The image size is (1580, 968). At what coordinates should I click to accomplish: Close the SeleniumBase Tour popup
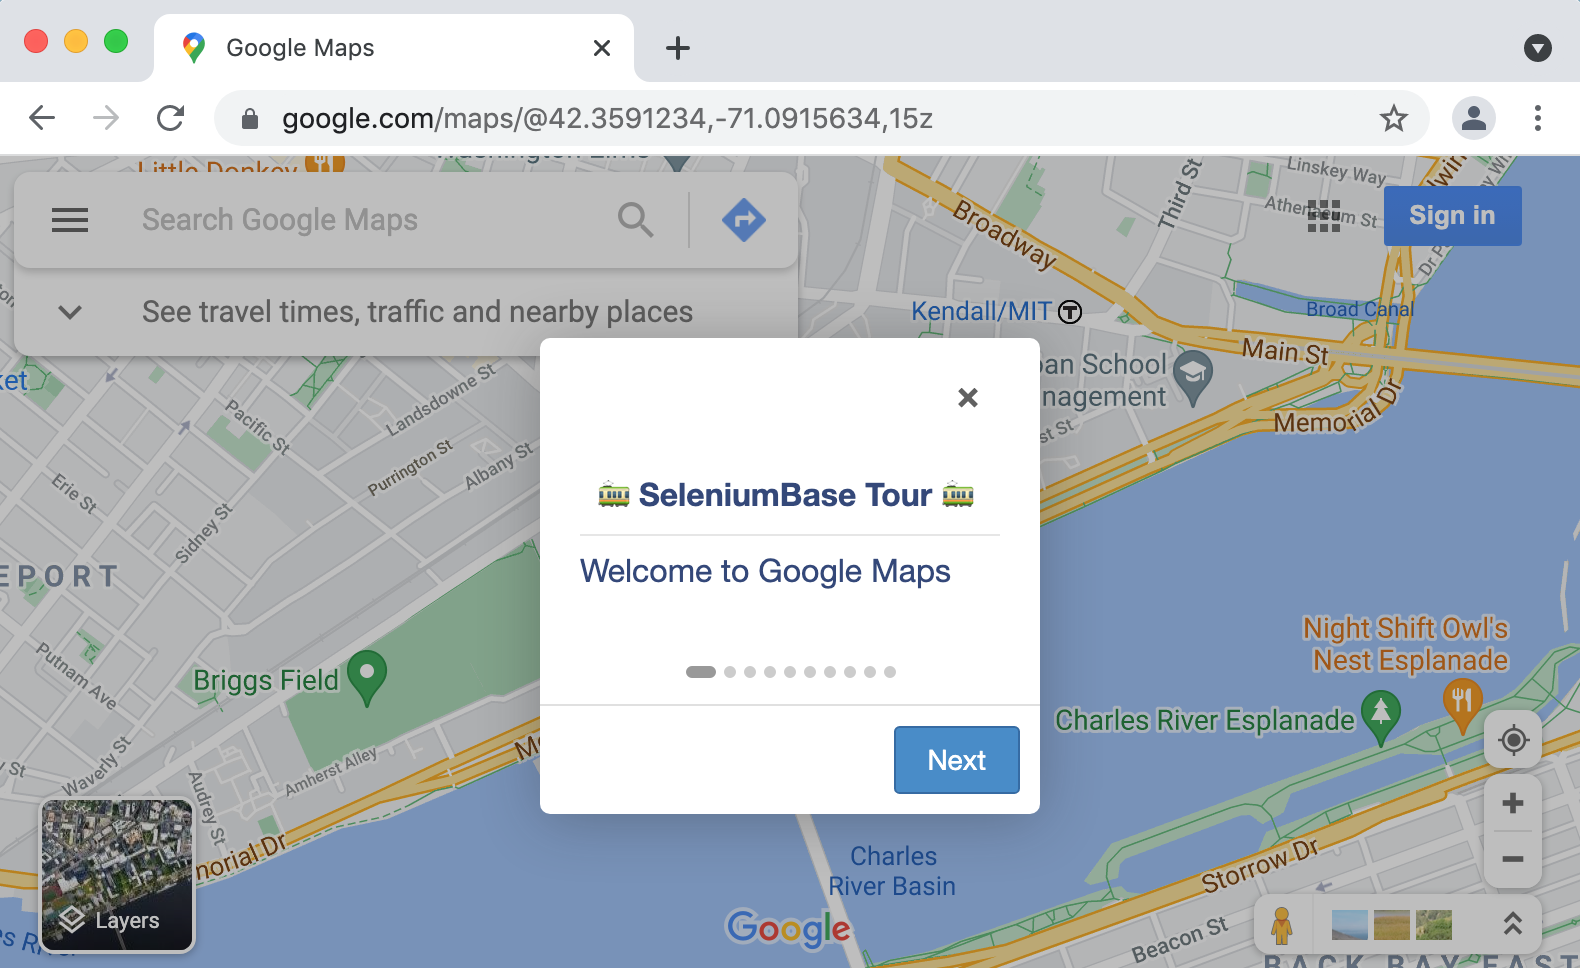[968, 398]
